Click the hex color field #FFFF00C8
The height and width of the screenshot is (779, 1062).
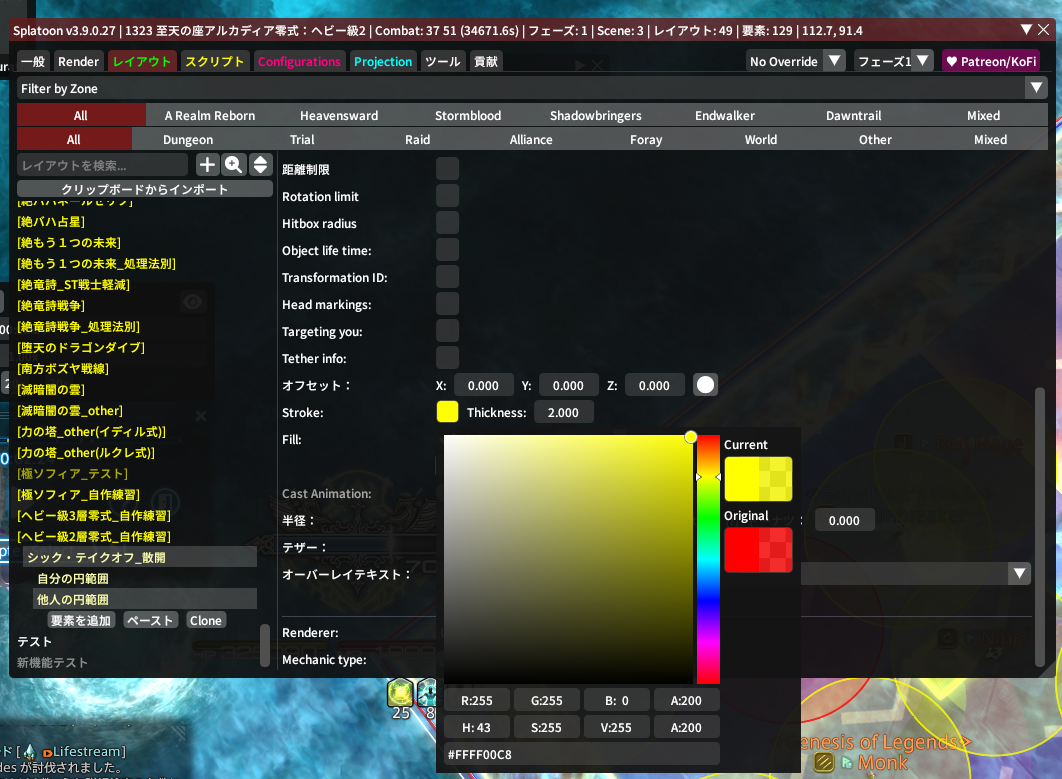tap(581, 754)
